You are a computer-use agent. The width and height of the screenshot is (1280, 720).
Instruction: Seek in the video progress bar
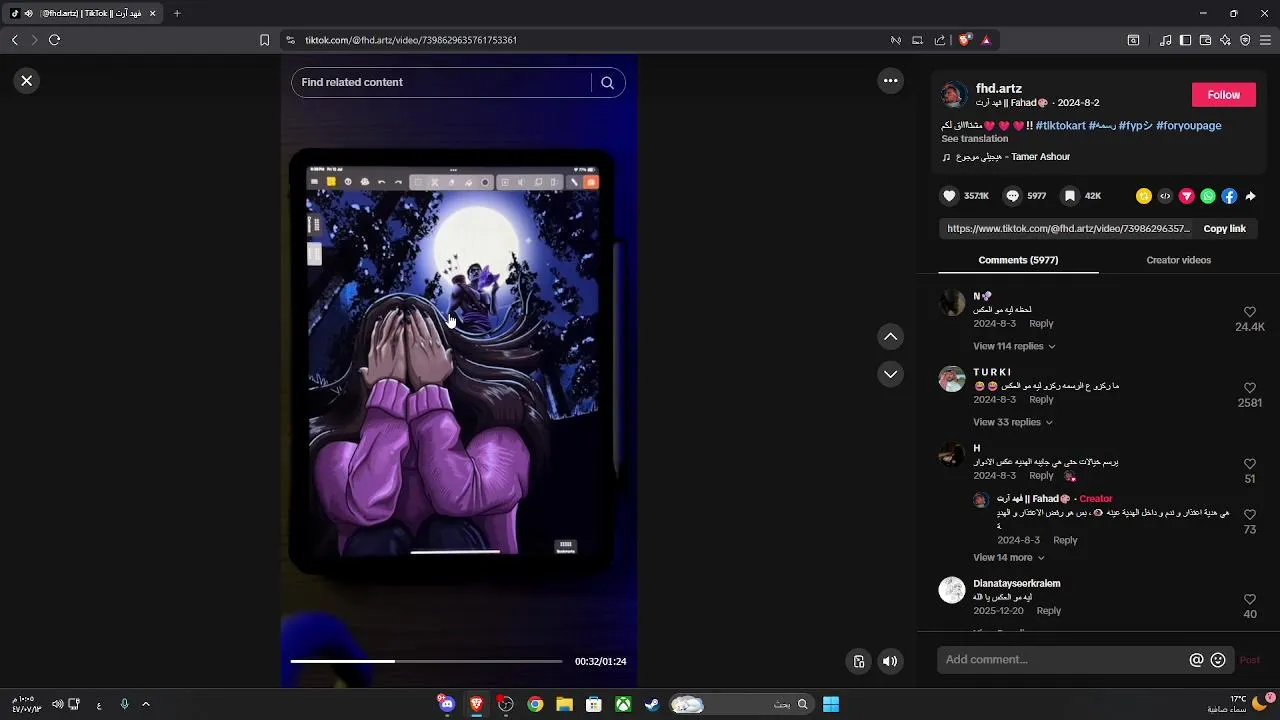[x=426, y=661]
